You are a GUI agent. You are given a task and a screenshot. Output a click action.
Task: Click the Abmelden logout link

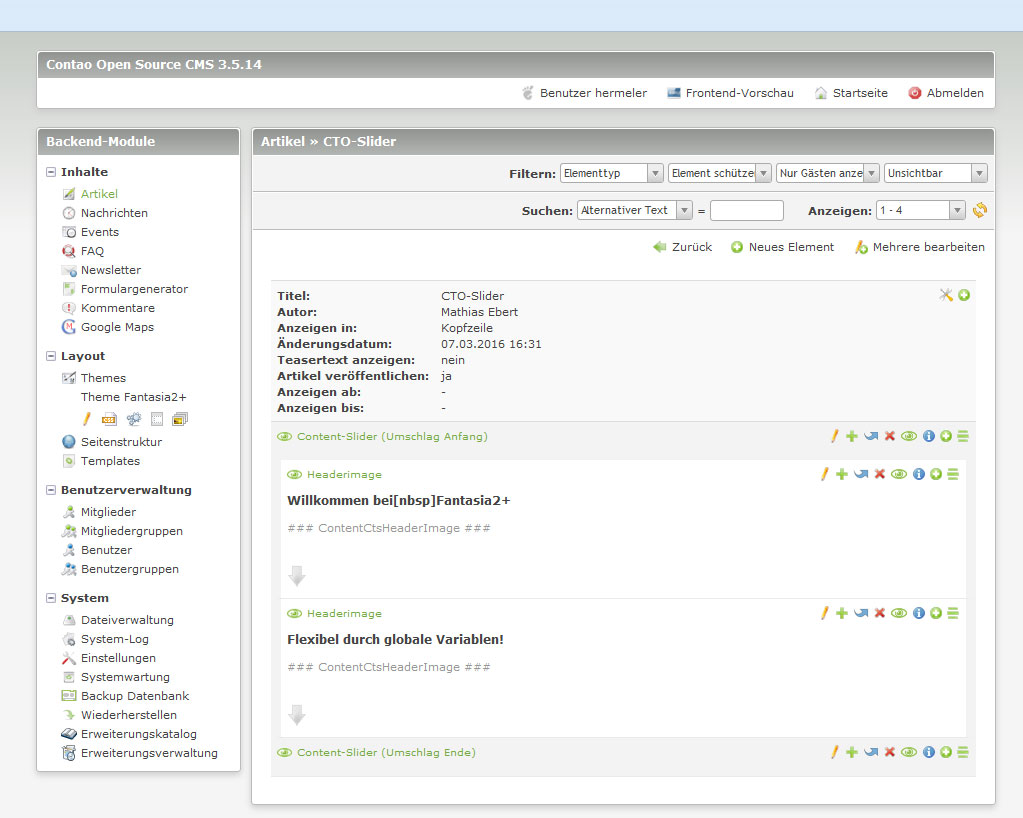tap(954, 93)
